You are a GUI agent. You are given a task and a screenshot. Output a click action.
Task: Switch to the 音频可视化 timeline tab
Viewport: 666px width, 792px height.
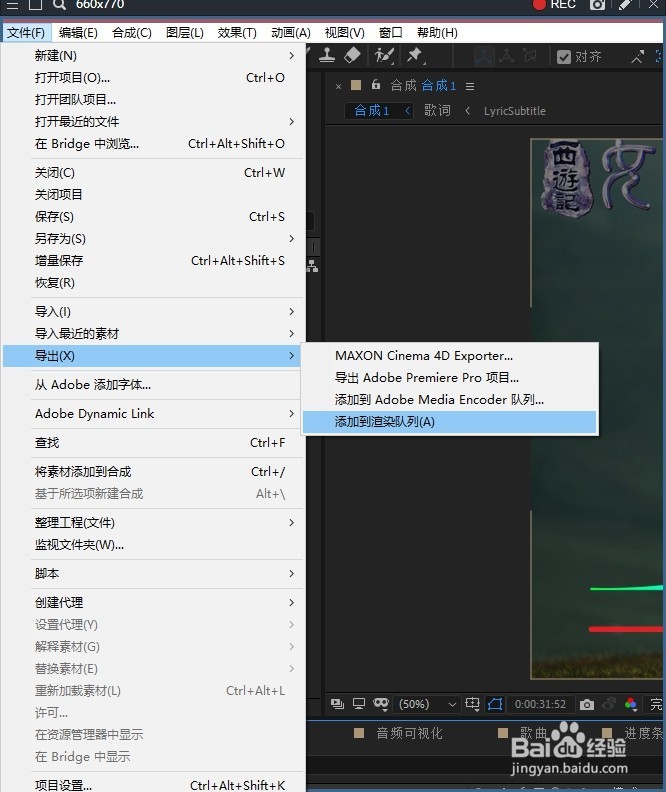pos(409,733)
